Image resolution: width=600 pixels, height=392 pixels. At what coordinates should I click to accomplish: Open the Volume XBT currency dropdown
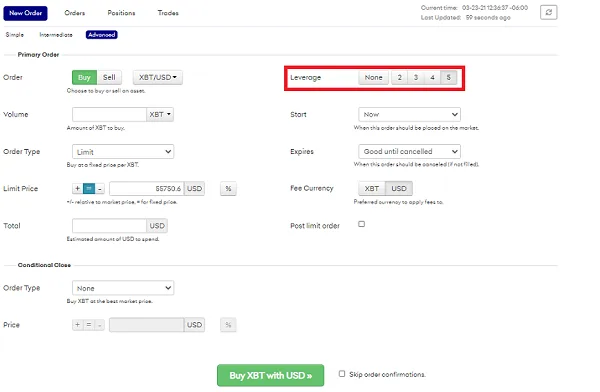160,114
